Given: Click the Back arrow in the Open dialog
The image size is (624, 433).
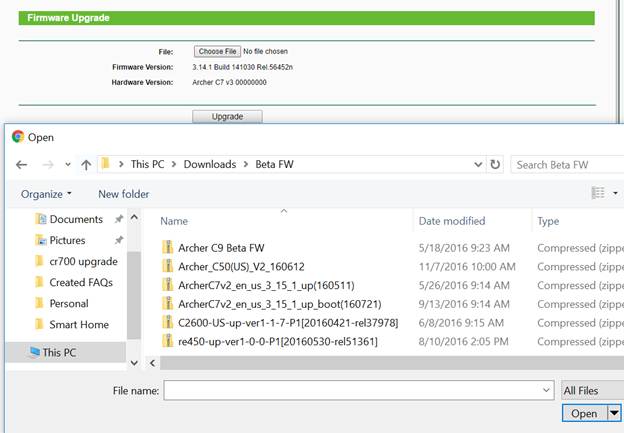Looking at the screenshot, I should (x=20, y=164).
